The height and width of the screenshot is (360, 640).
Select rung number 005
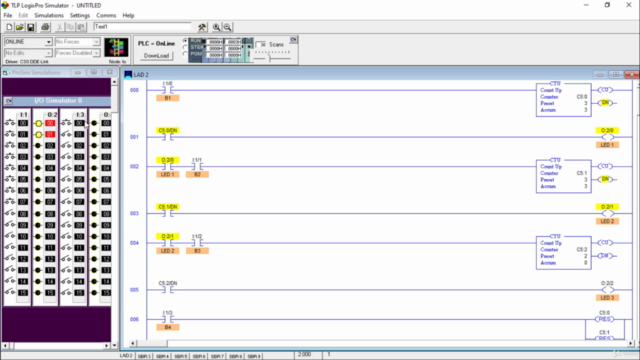[x=134, y=290]
